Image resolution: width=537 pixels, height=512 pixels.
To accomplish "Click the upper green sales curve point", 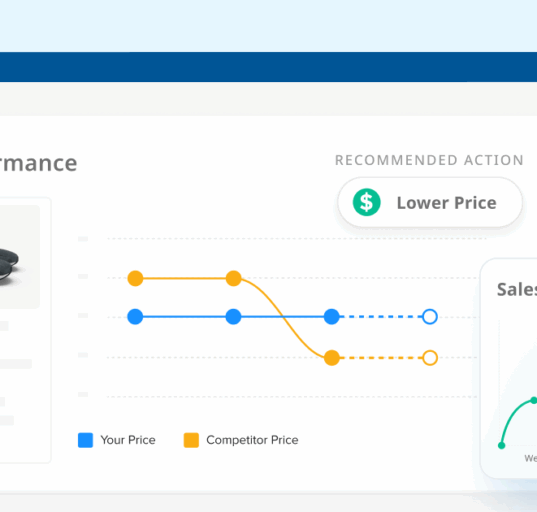I will click(534, 400).
